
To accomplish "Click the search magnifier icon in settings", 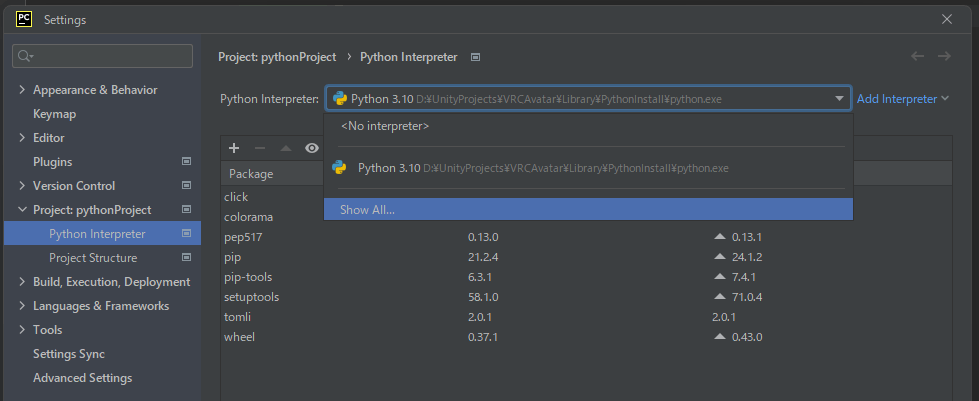I will coord(25,56).
